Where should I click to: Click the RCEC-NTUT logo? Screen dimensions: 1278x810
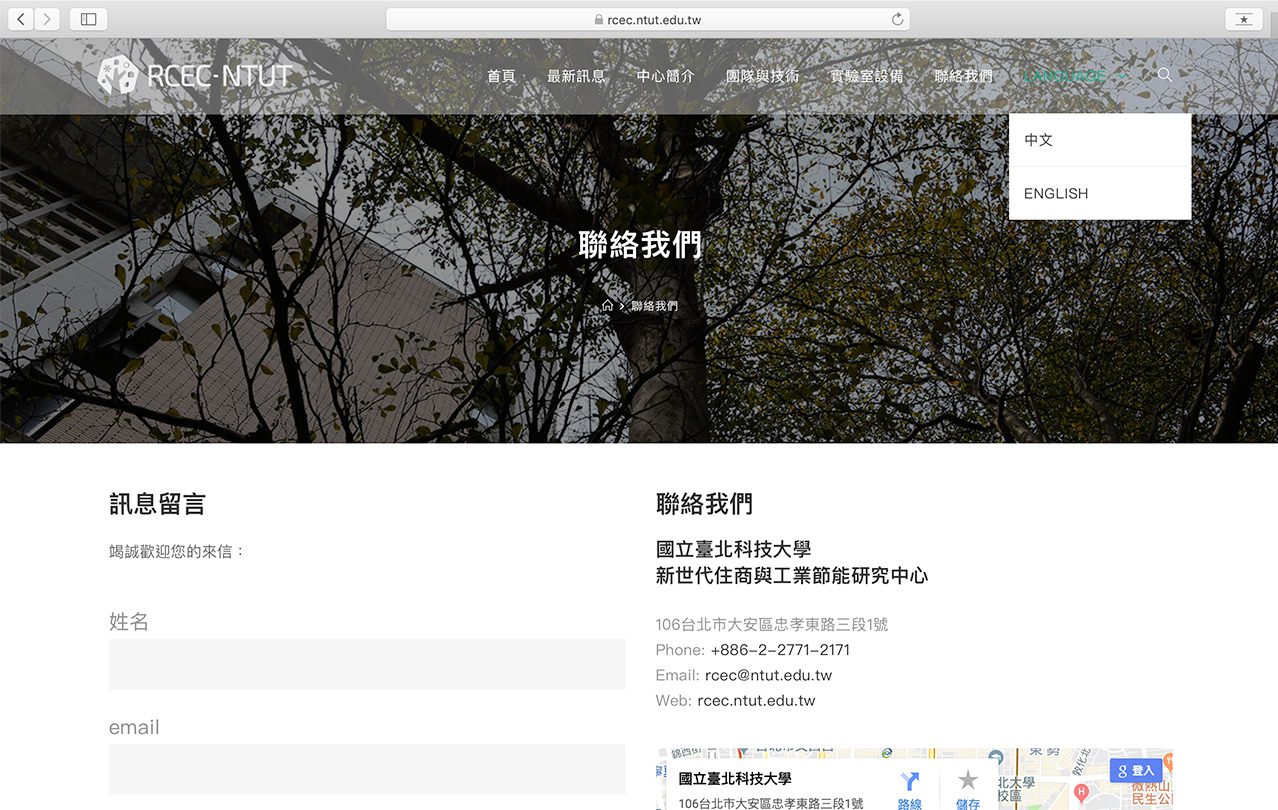pyautogui.click(x=196, y=76)
